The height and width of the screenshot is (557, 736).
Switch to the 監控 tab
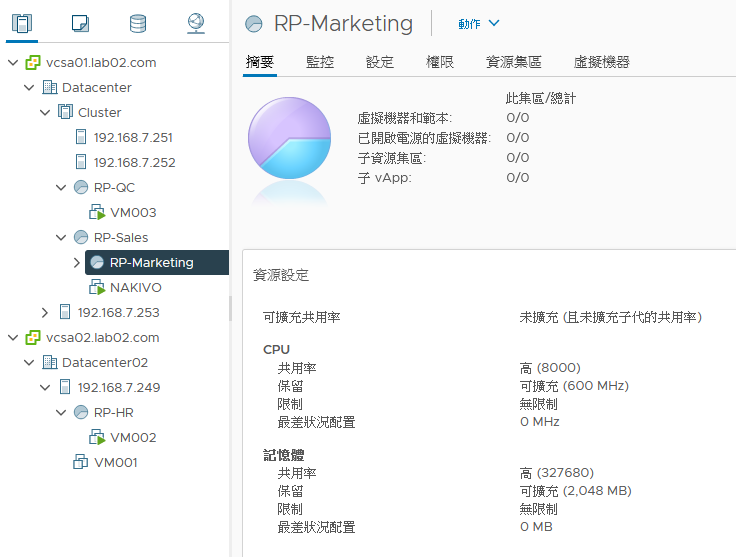320,62
